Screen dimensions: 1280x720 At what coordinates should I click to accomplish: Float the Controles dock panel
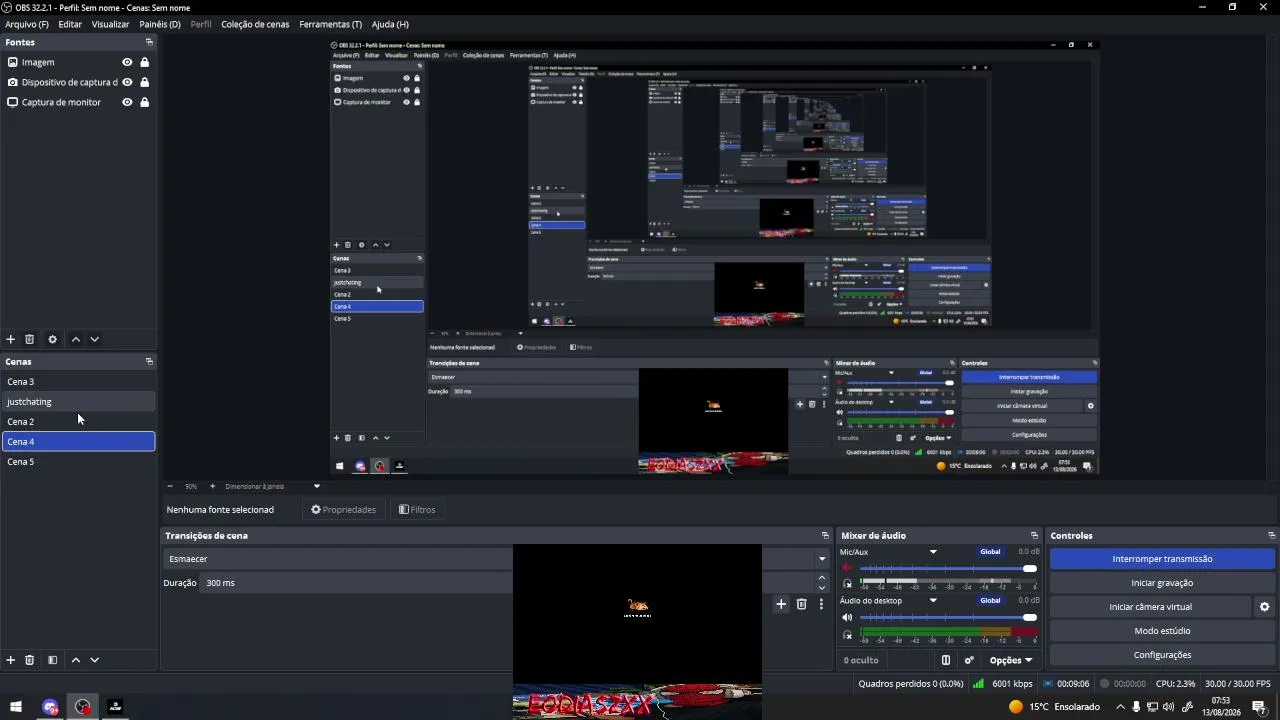1271,536
